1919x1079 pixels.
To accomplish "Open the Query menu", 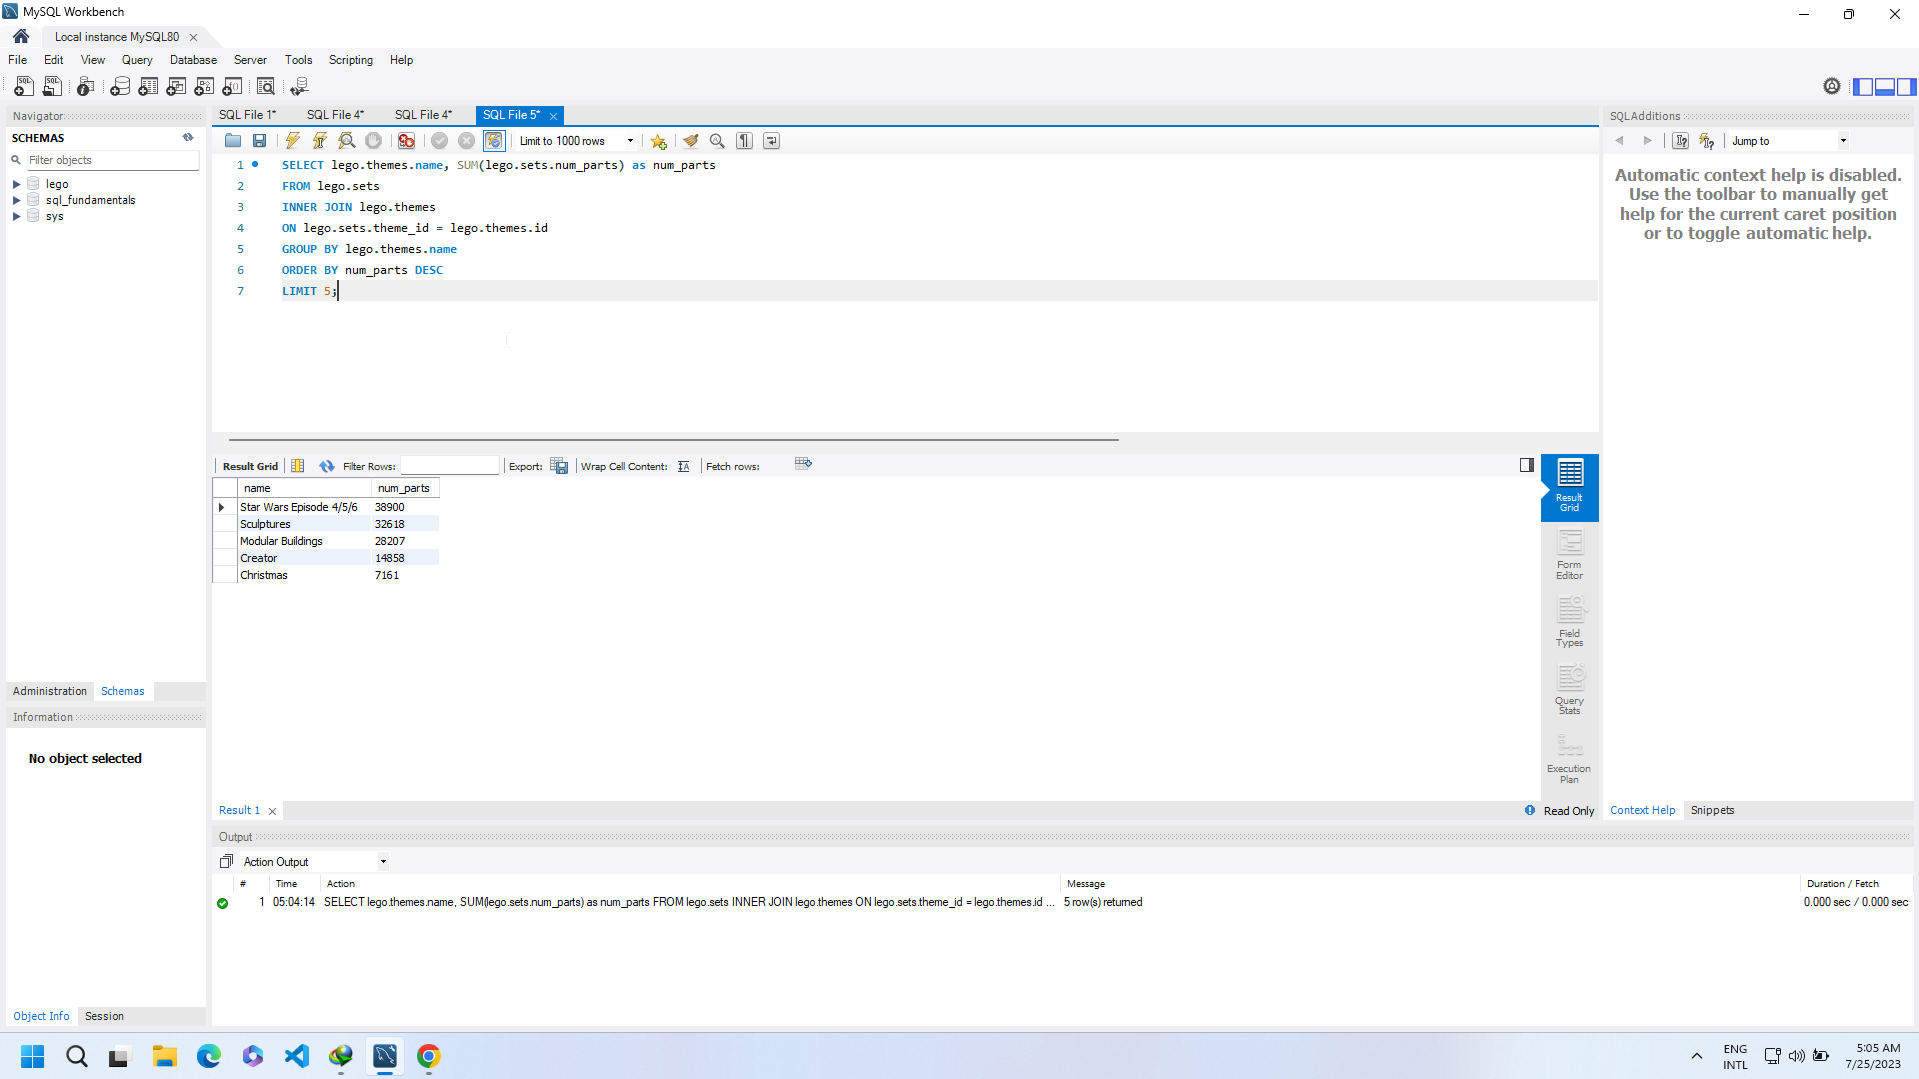I will (x=137, y=60).
